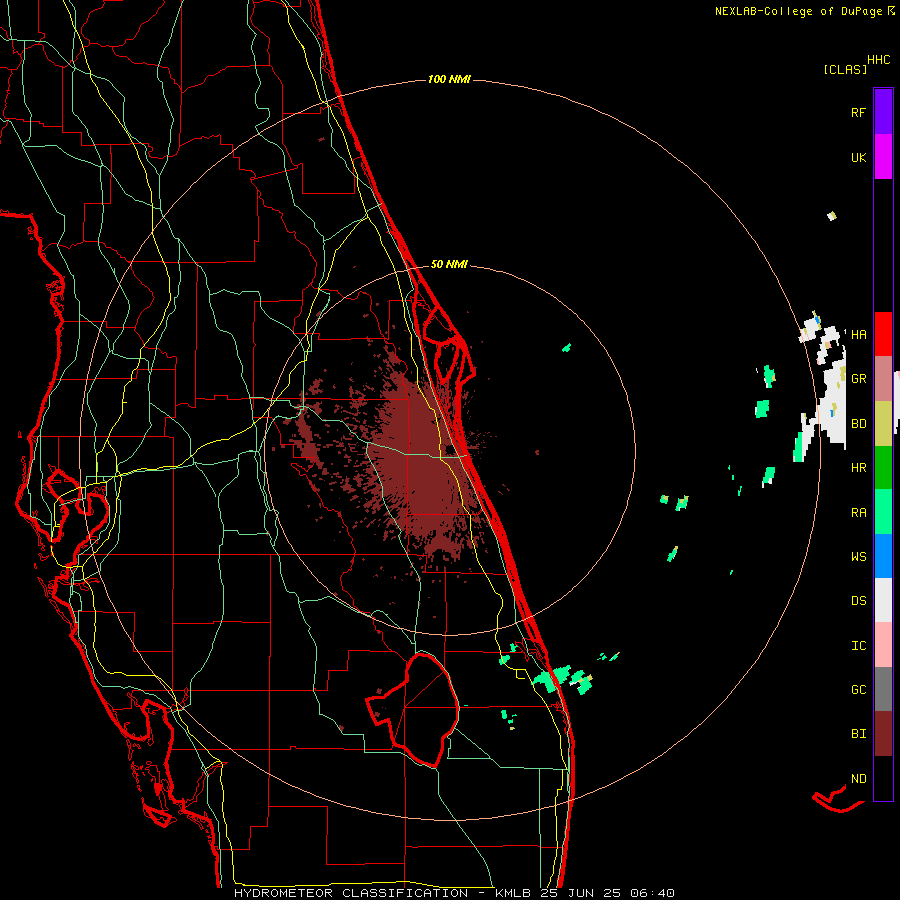Click the 'IC' legend label
900x900 pixels.
tap(858, 646)
